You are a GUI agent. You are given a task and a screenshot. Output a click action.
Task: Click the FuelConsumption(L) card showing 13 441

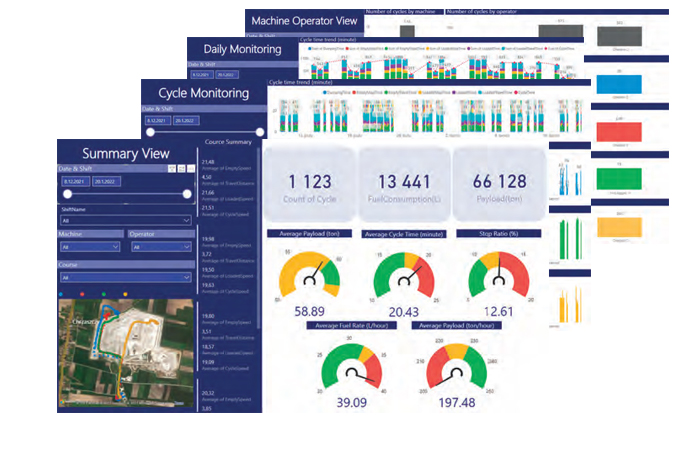click(x=404, y=186)
